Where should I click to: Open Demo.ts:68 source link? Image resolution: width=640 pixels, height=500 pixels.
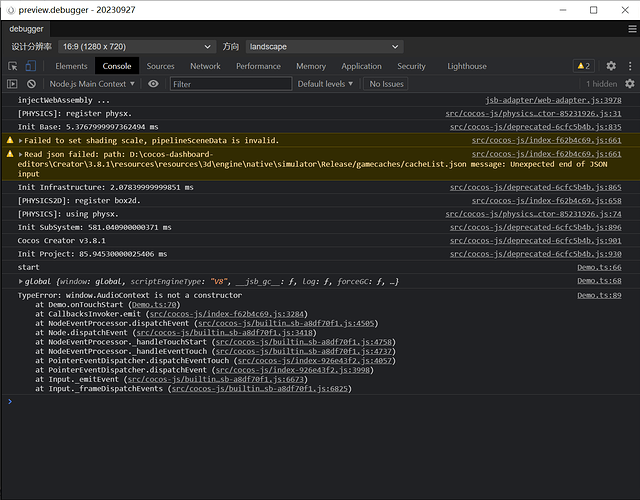click(599, 281)
